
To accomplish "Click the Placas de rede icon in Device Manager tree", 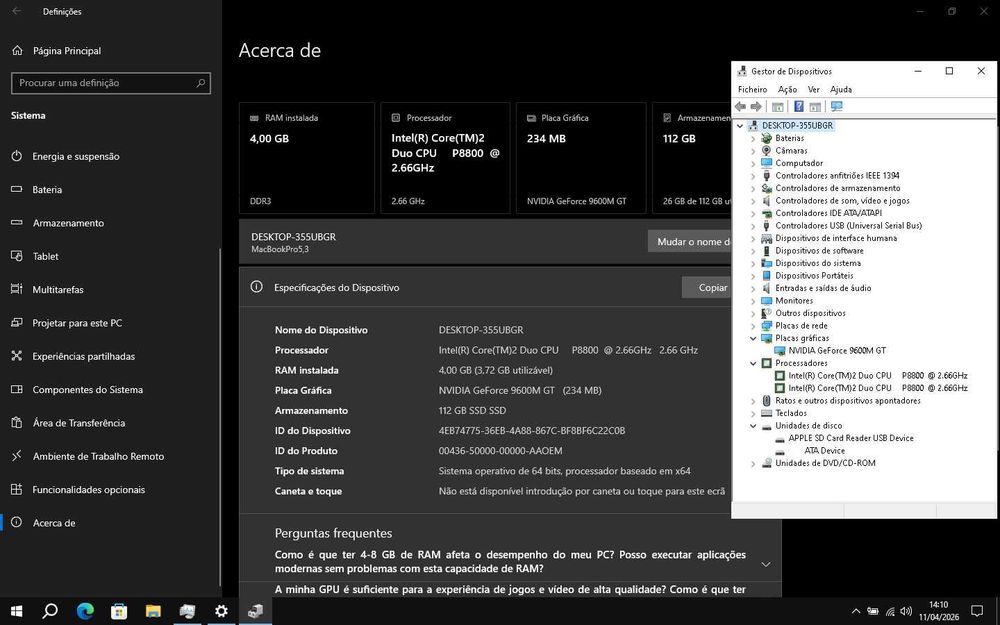I will [x=767, y=326].
